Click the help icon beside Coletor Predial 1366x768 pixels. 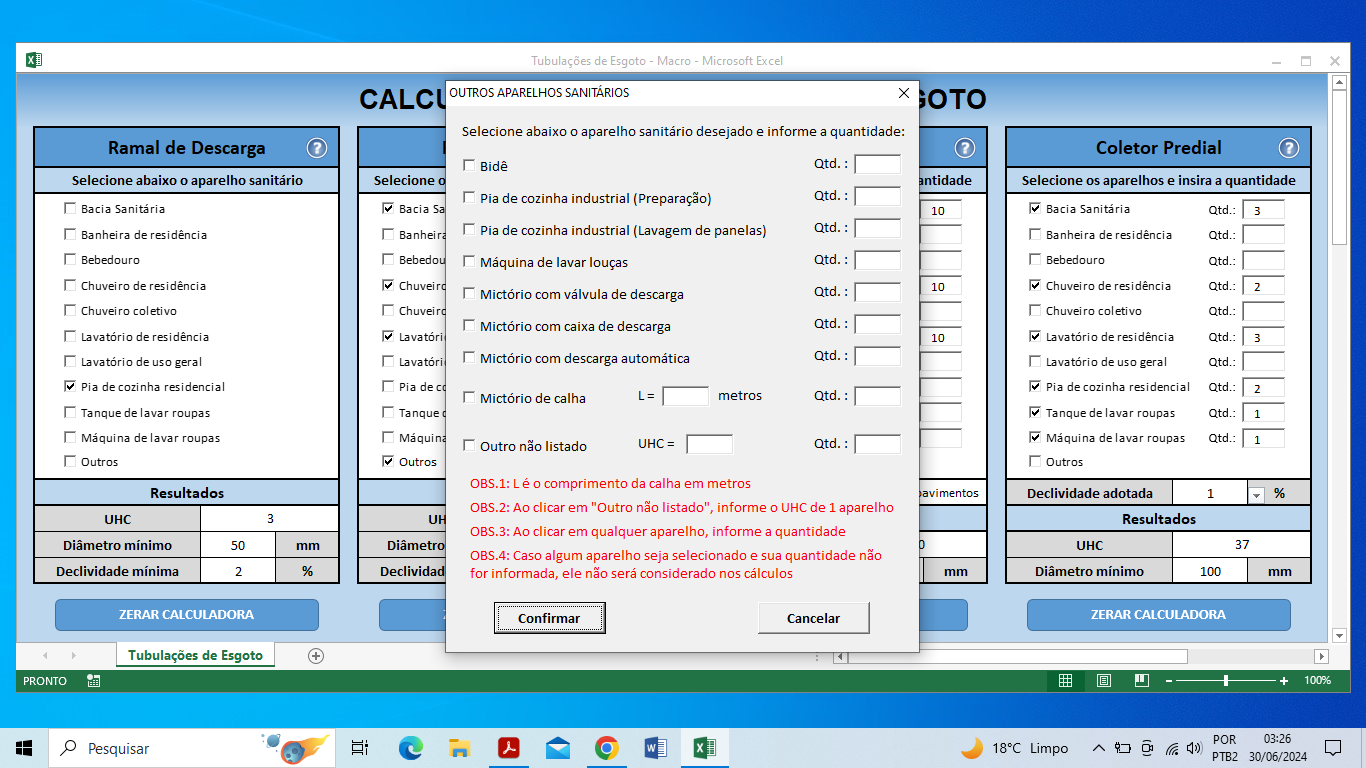(x=1289, y=148)
